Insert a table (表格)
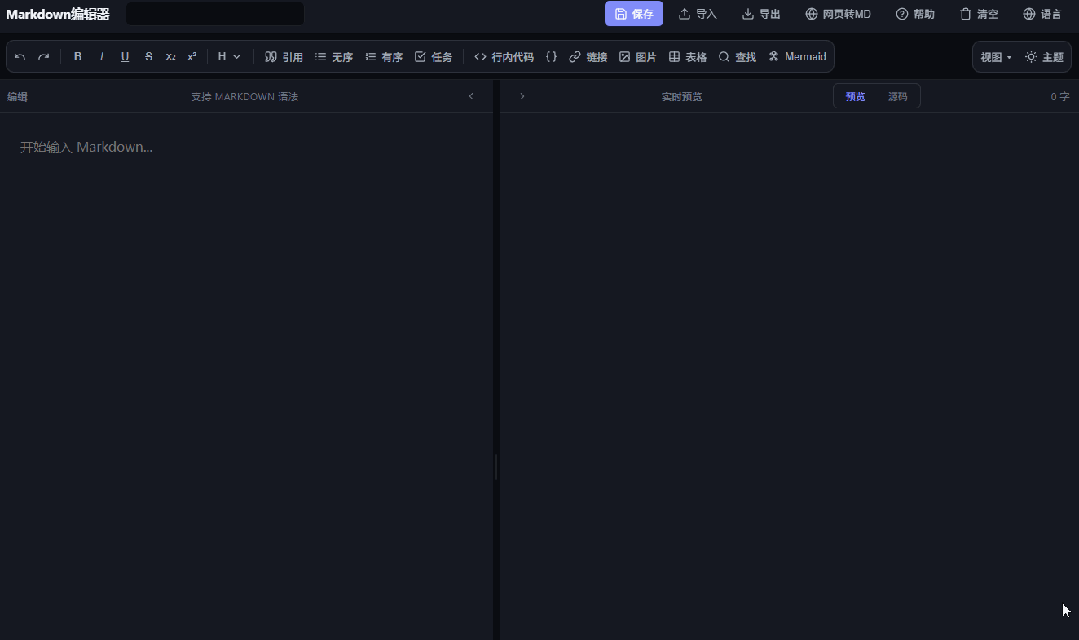 (x=687, y=56)
